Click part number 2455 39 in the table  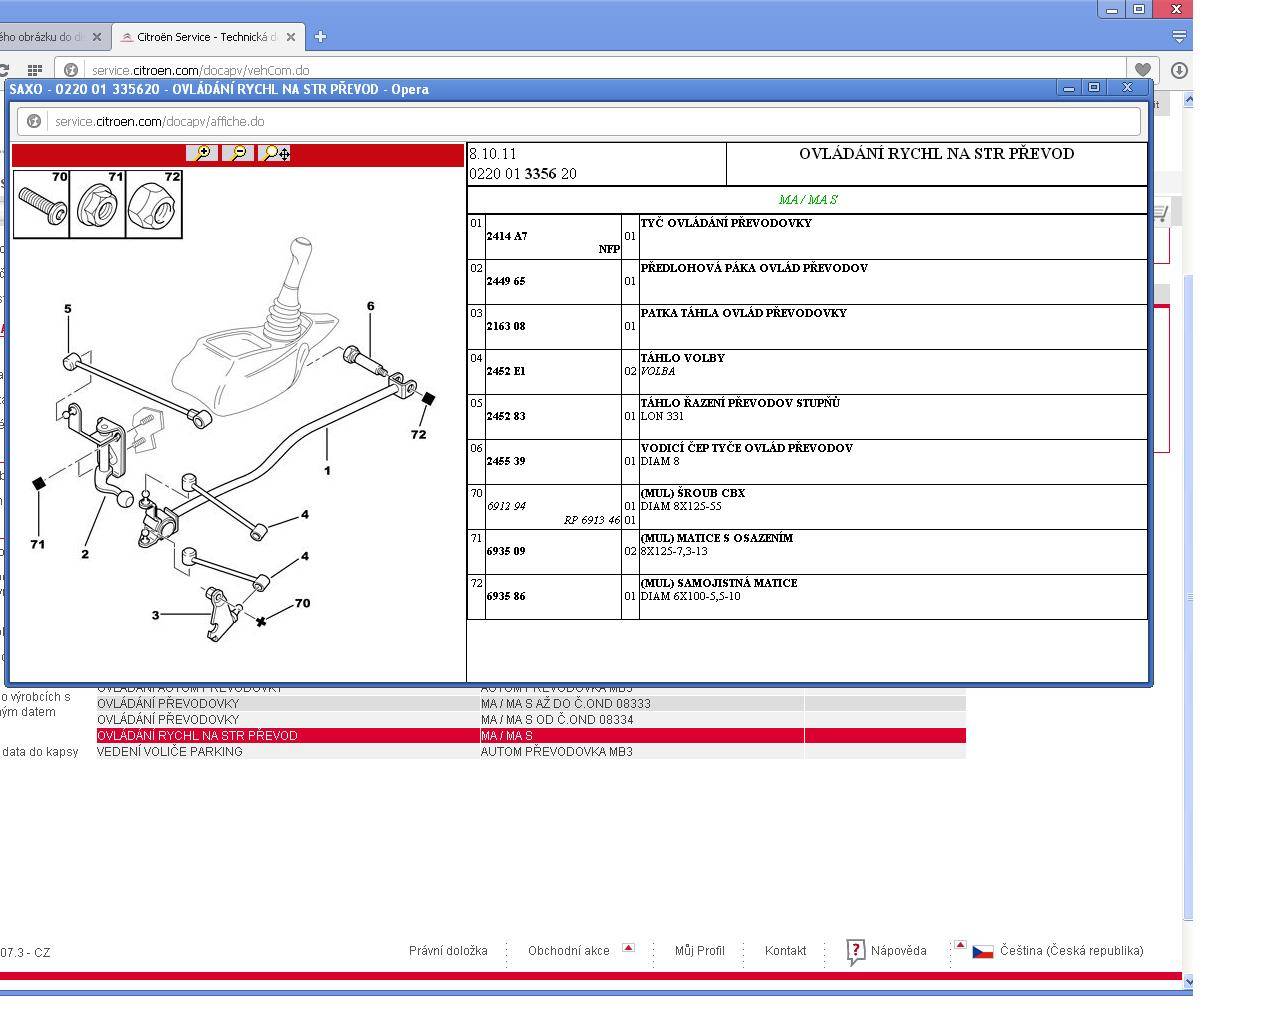click(x=505, y=462)
